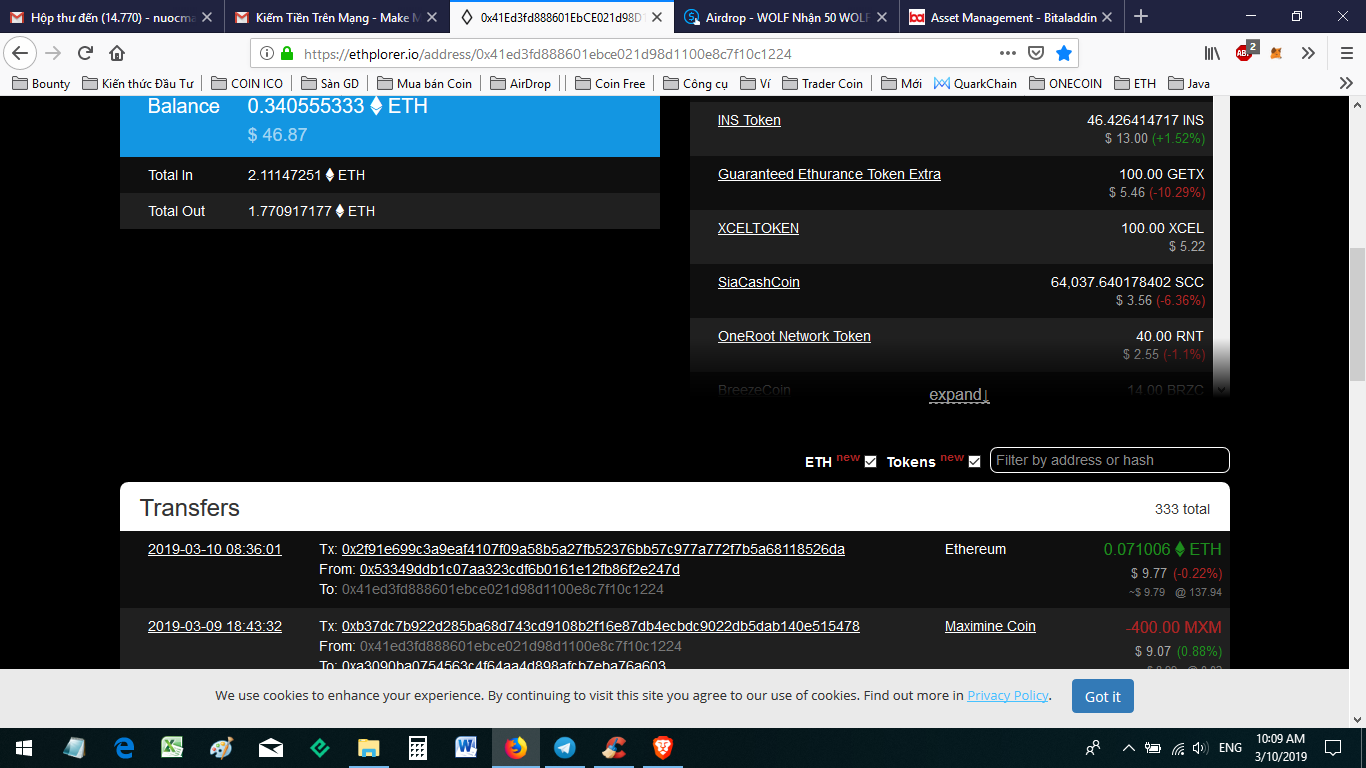Switch to the Gmail inbox tab
The image size is (1366, 768).
(112, 17)
